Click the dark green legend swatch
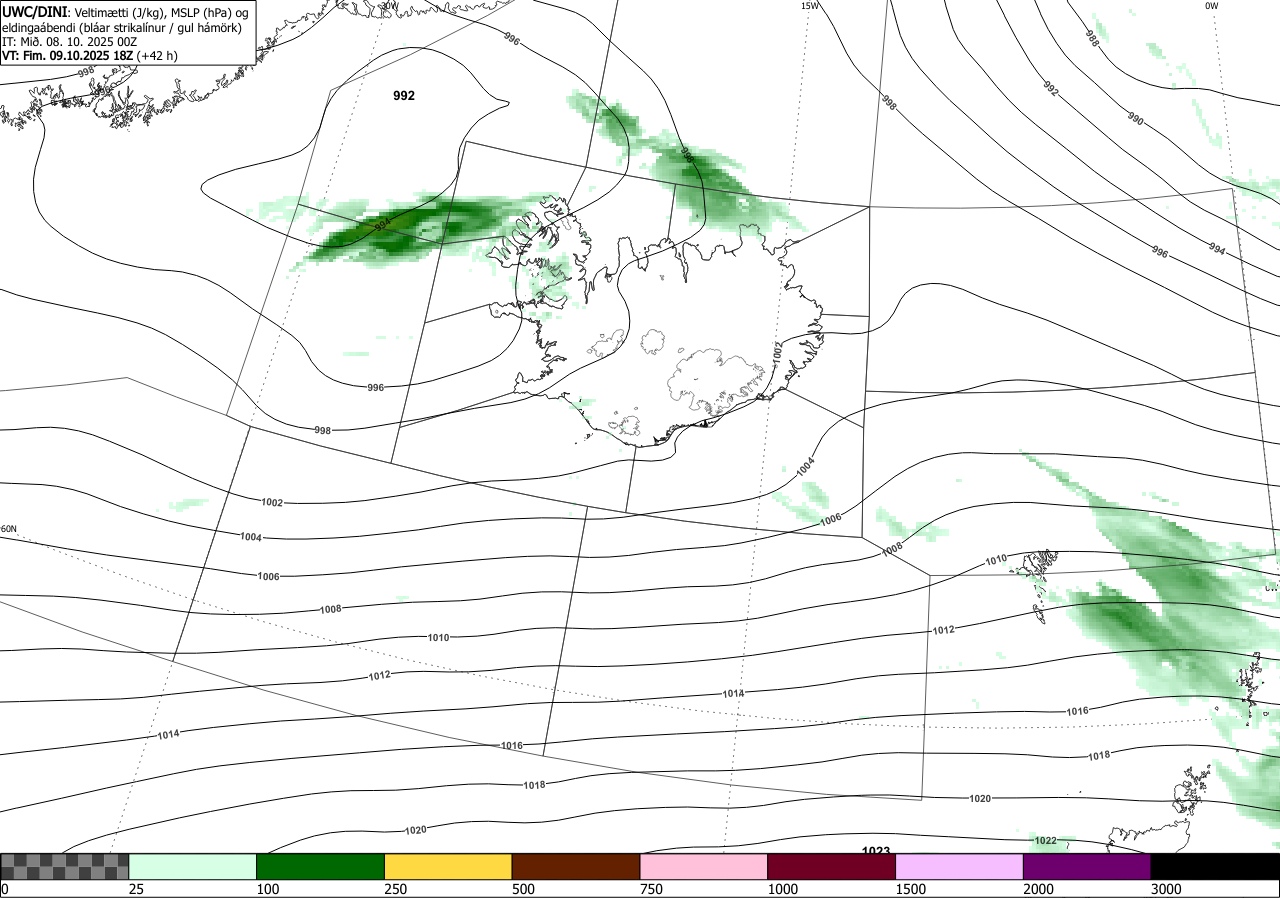The image size is (1280, 898). tap(321, 866)
